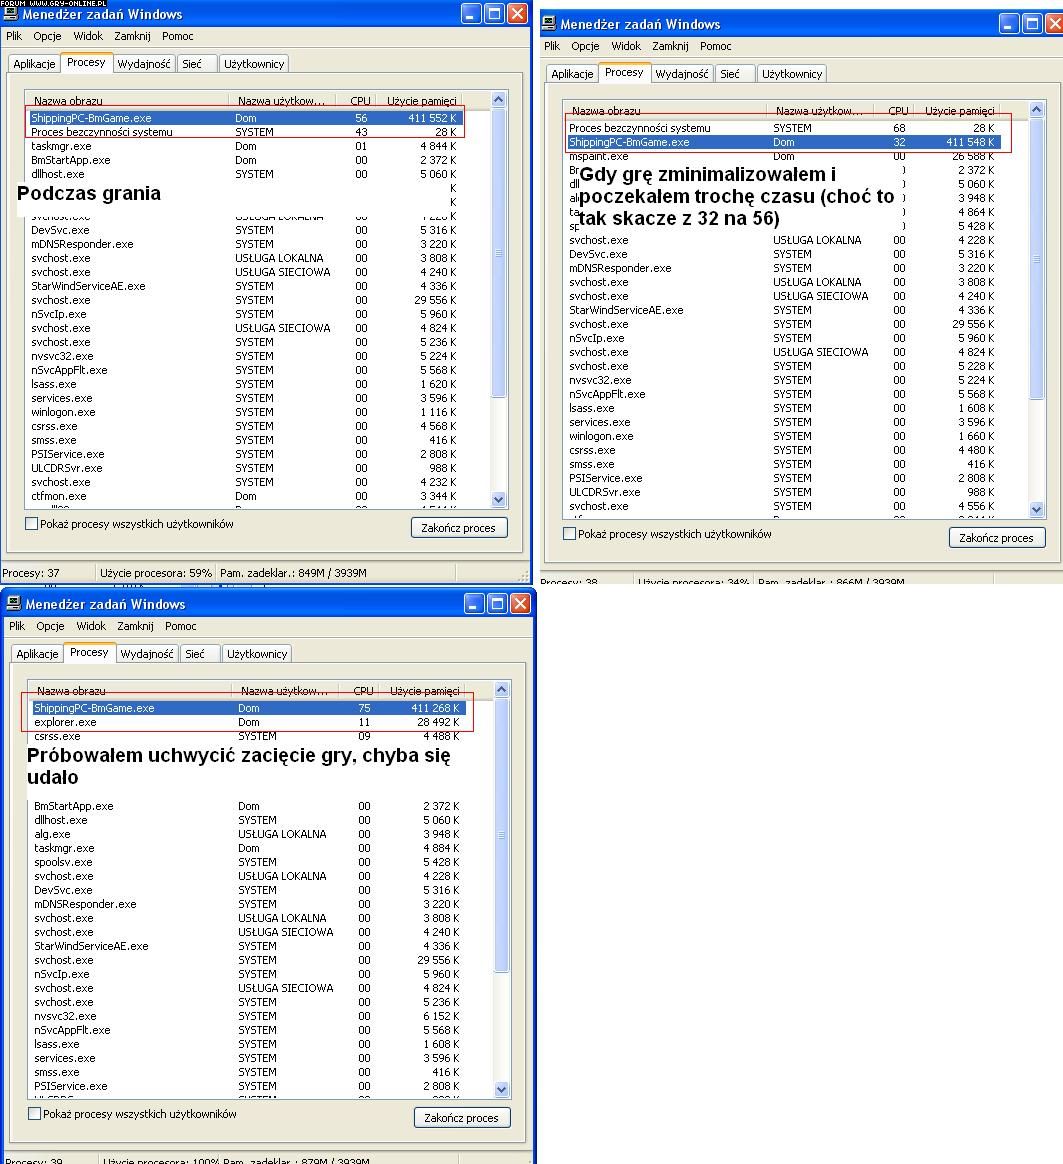1063x1164 pixels.
Task: Open the Zamknij menu in the top-right window
Action: click(670, 46)
